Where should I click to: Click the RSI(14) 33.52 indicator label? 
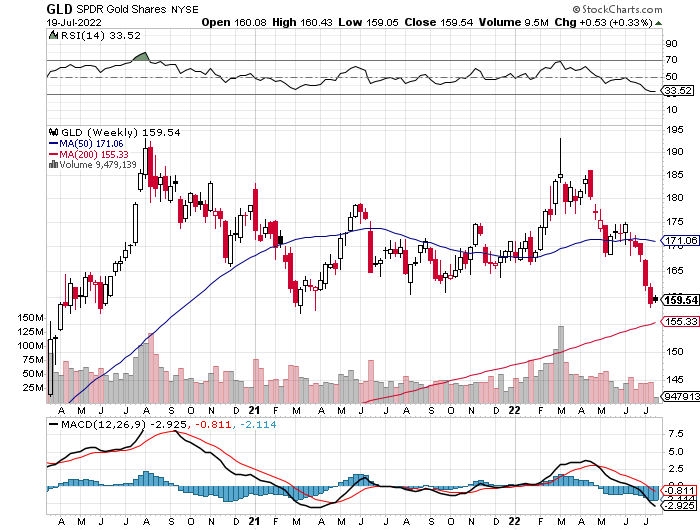(x=100, y=36)
